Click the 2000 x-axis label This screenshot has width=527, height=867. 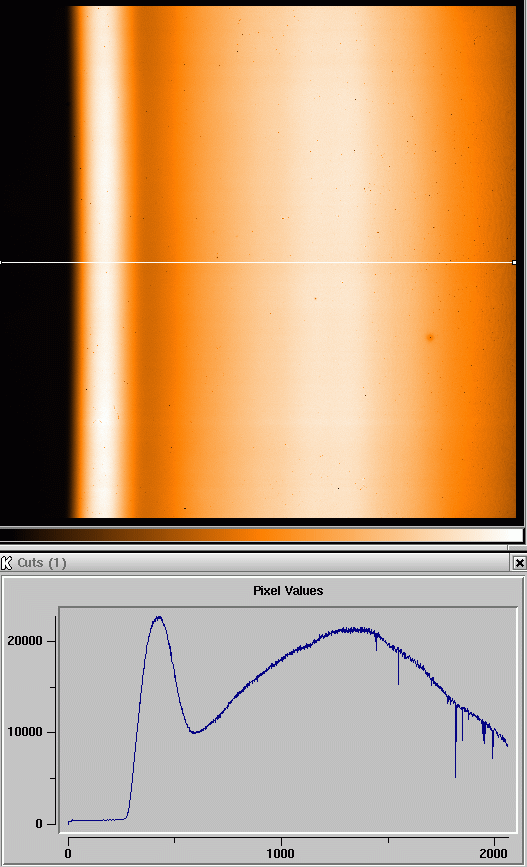493,853
